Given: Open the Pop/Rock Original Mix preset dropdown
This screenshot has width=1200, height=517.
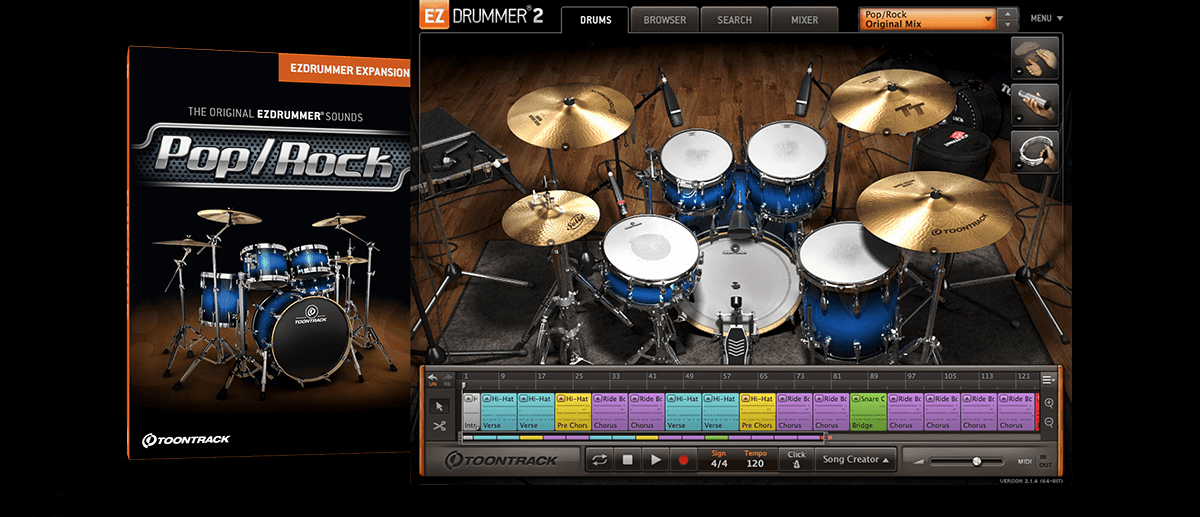Looking at the screenshot, I should 927,19.
